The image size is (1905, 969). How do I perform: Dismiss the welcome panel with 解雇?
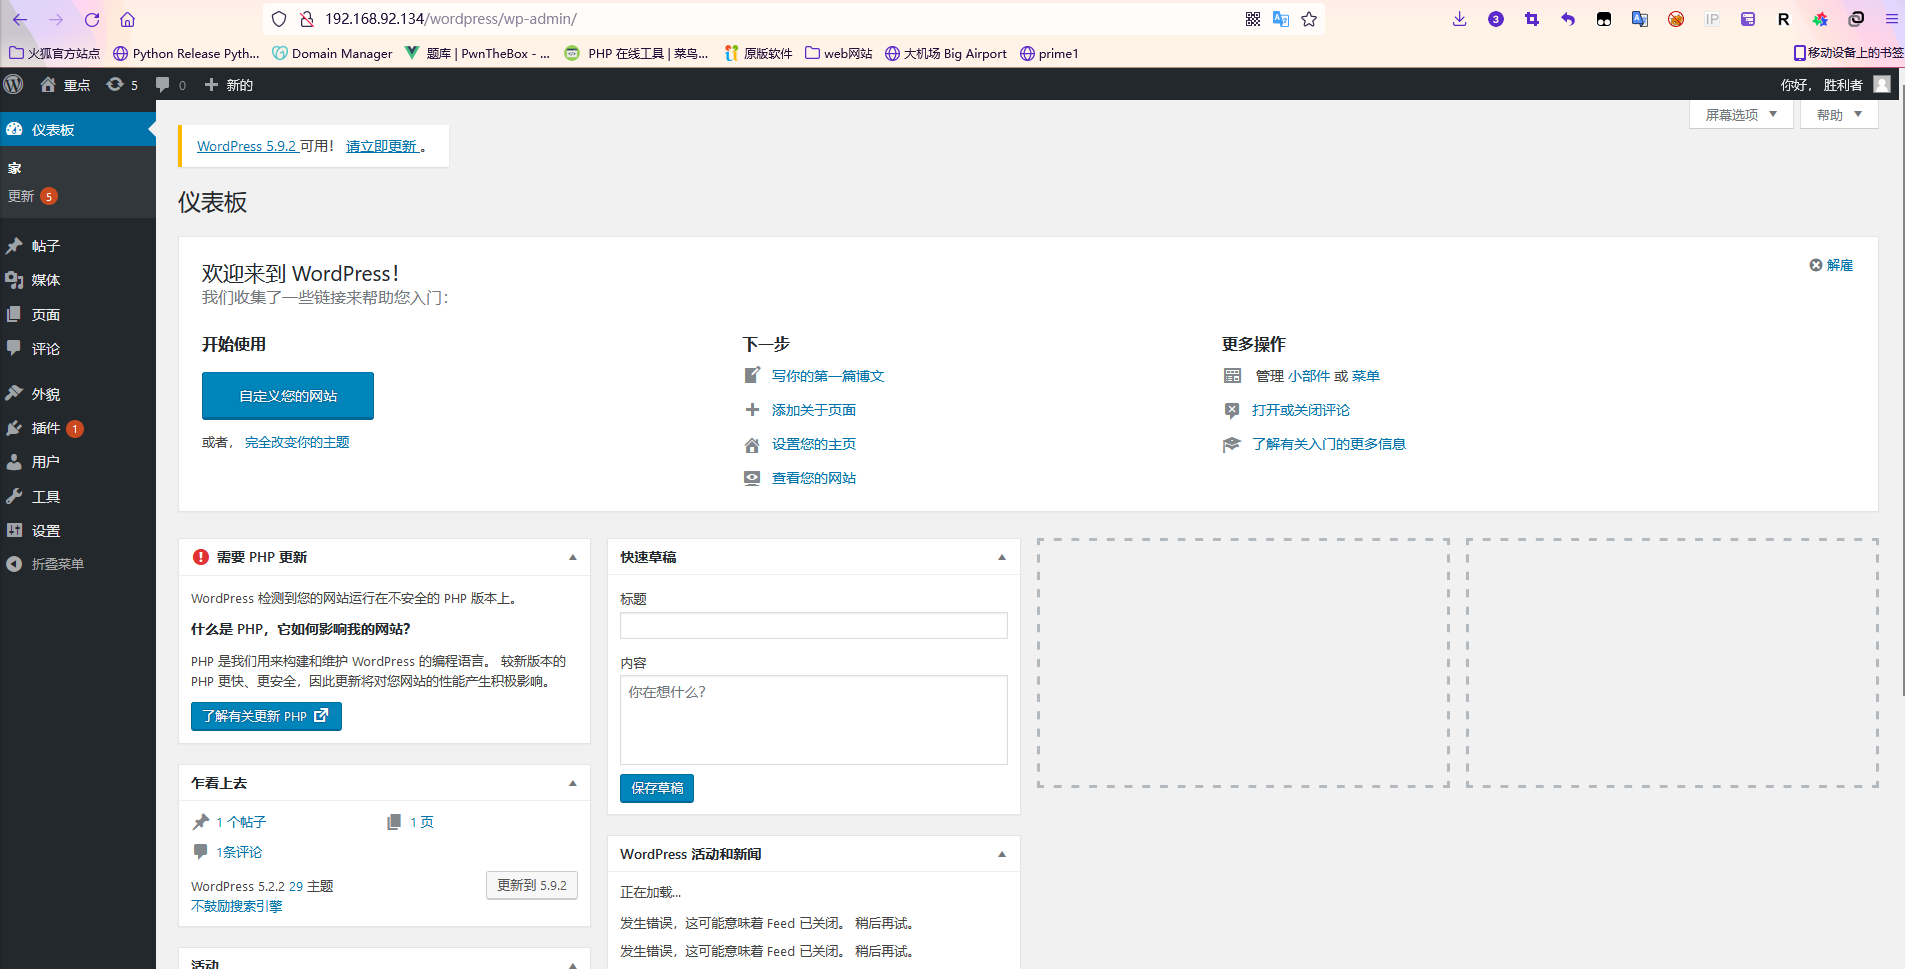(1831, 265)
